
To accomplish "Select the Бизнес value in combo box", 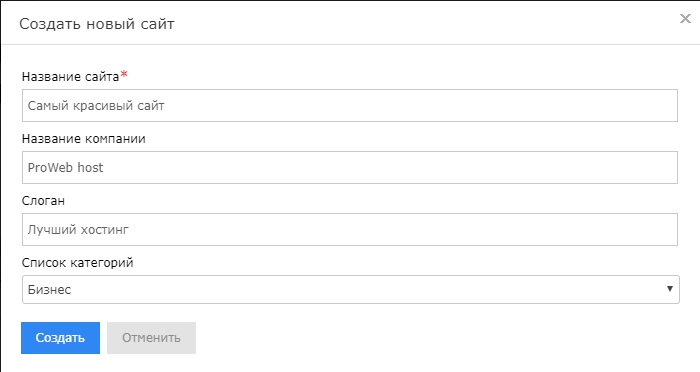I will pos(49,290).
